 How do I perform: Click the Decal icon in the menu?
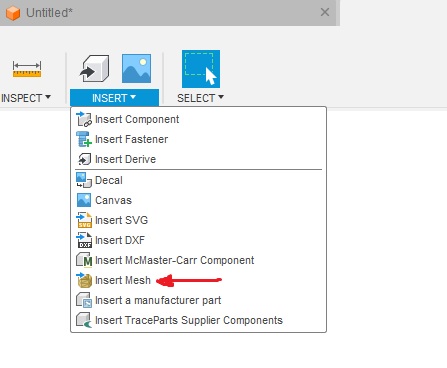point(84,180)
